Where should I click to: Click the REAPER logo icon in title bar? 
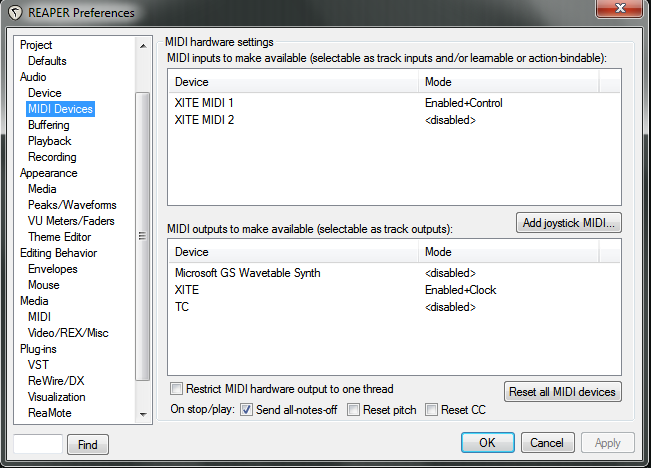(x=15, y=13)
